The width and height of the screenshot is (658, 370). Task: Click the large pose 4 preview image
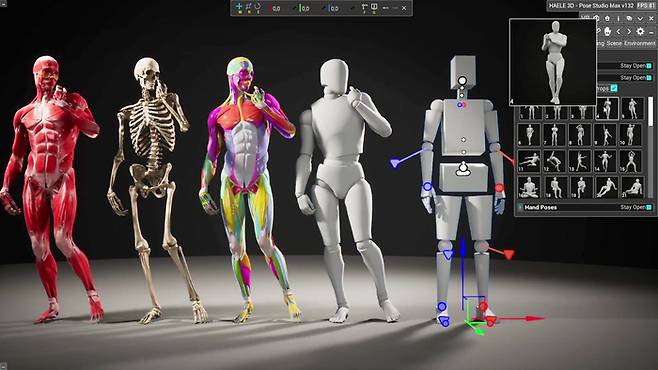pos(553,62)
